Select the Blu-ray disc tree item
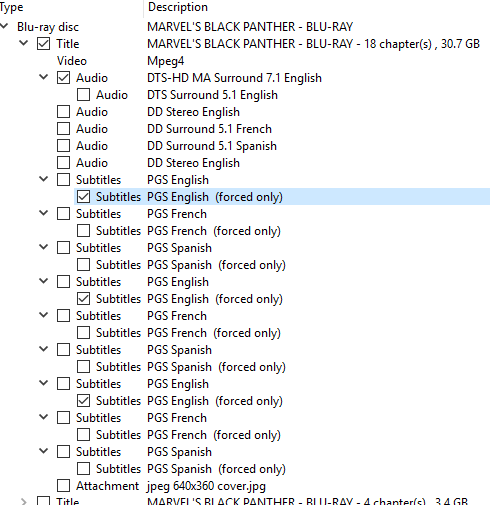This screenshot has height=505, width=490. click(48, 27)
